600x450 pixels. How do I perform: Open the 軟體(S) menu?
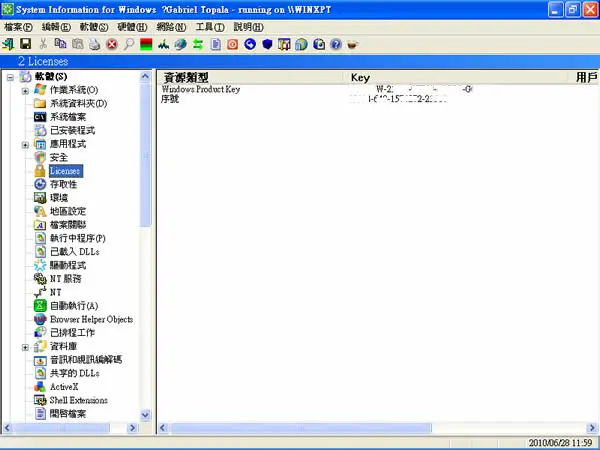pyautogui.click(x=94, y=27)
